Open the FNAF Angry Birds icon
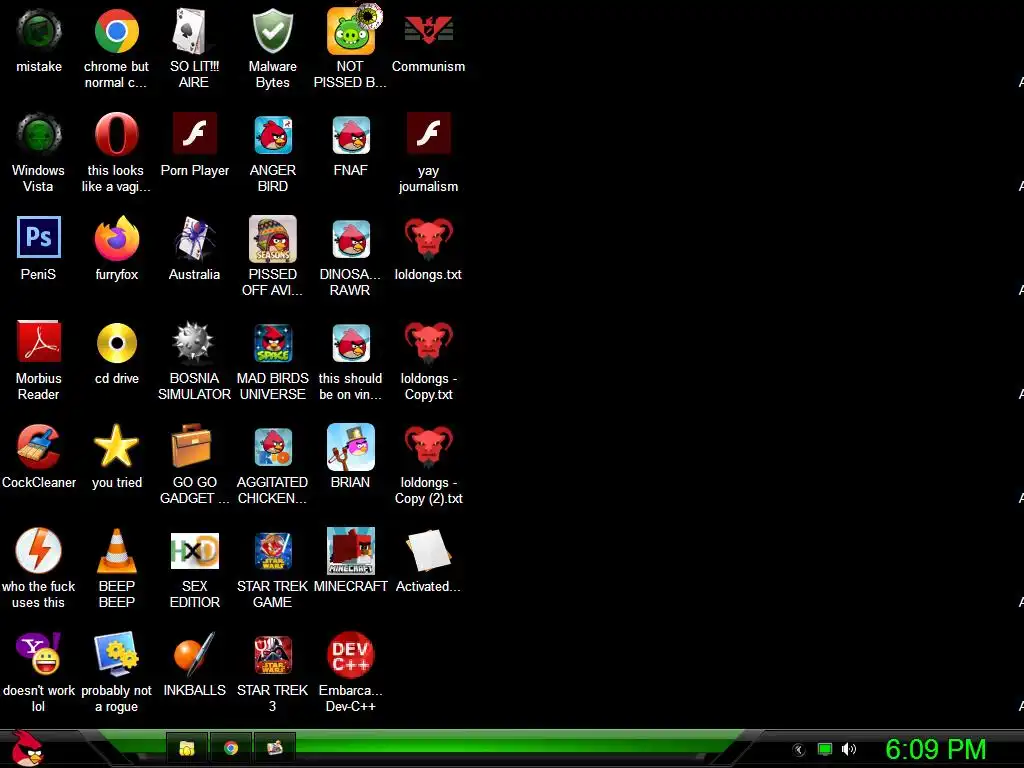The width and height of the screenshot is (1024, 768). [x=351, y=135]
